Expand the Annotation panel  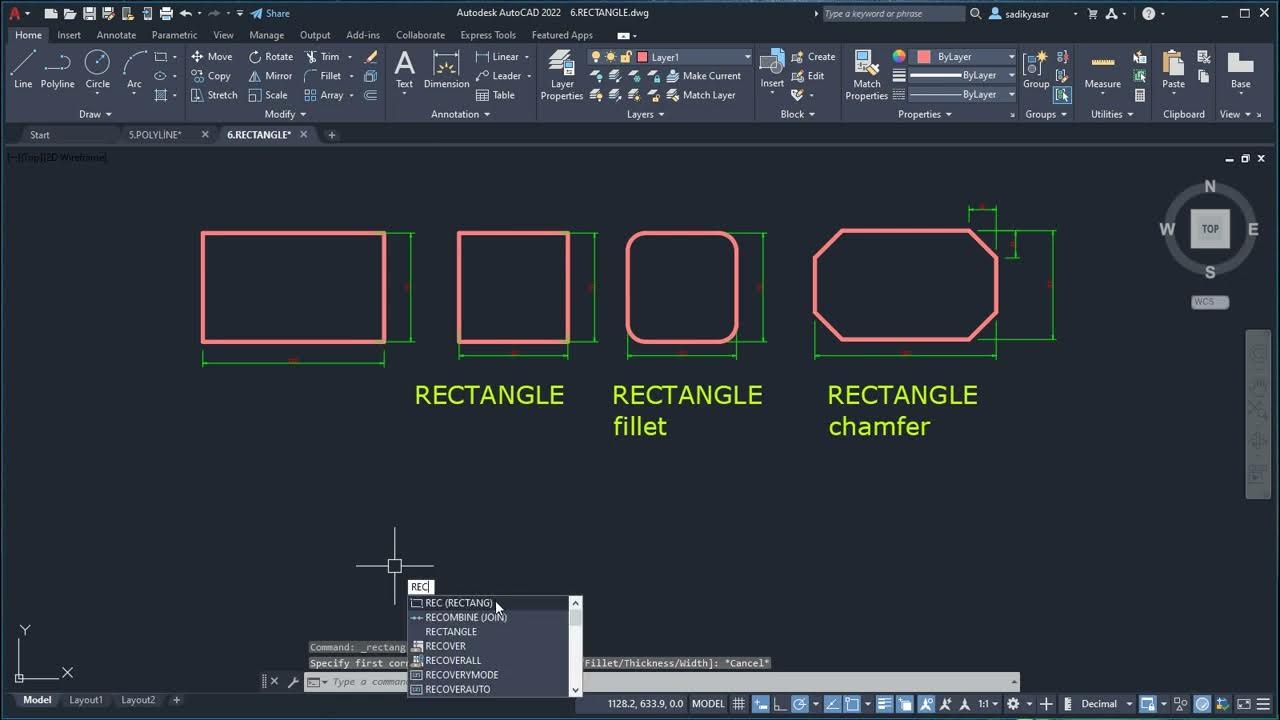pos(461,114)
